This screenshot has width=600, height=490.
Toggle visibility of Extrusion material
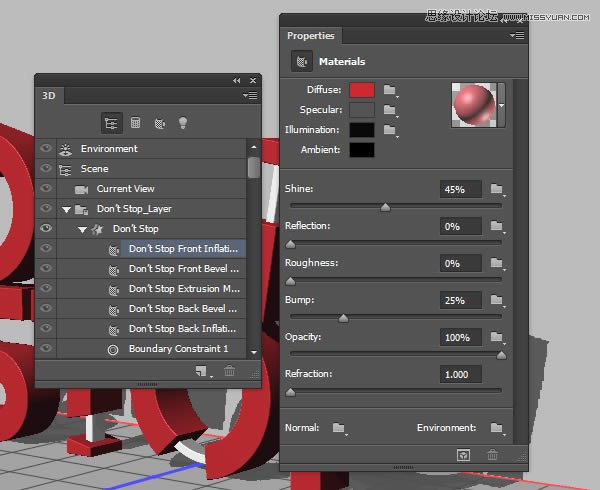(46, 288)
